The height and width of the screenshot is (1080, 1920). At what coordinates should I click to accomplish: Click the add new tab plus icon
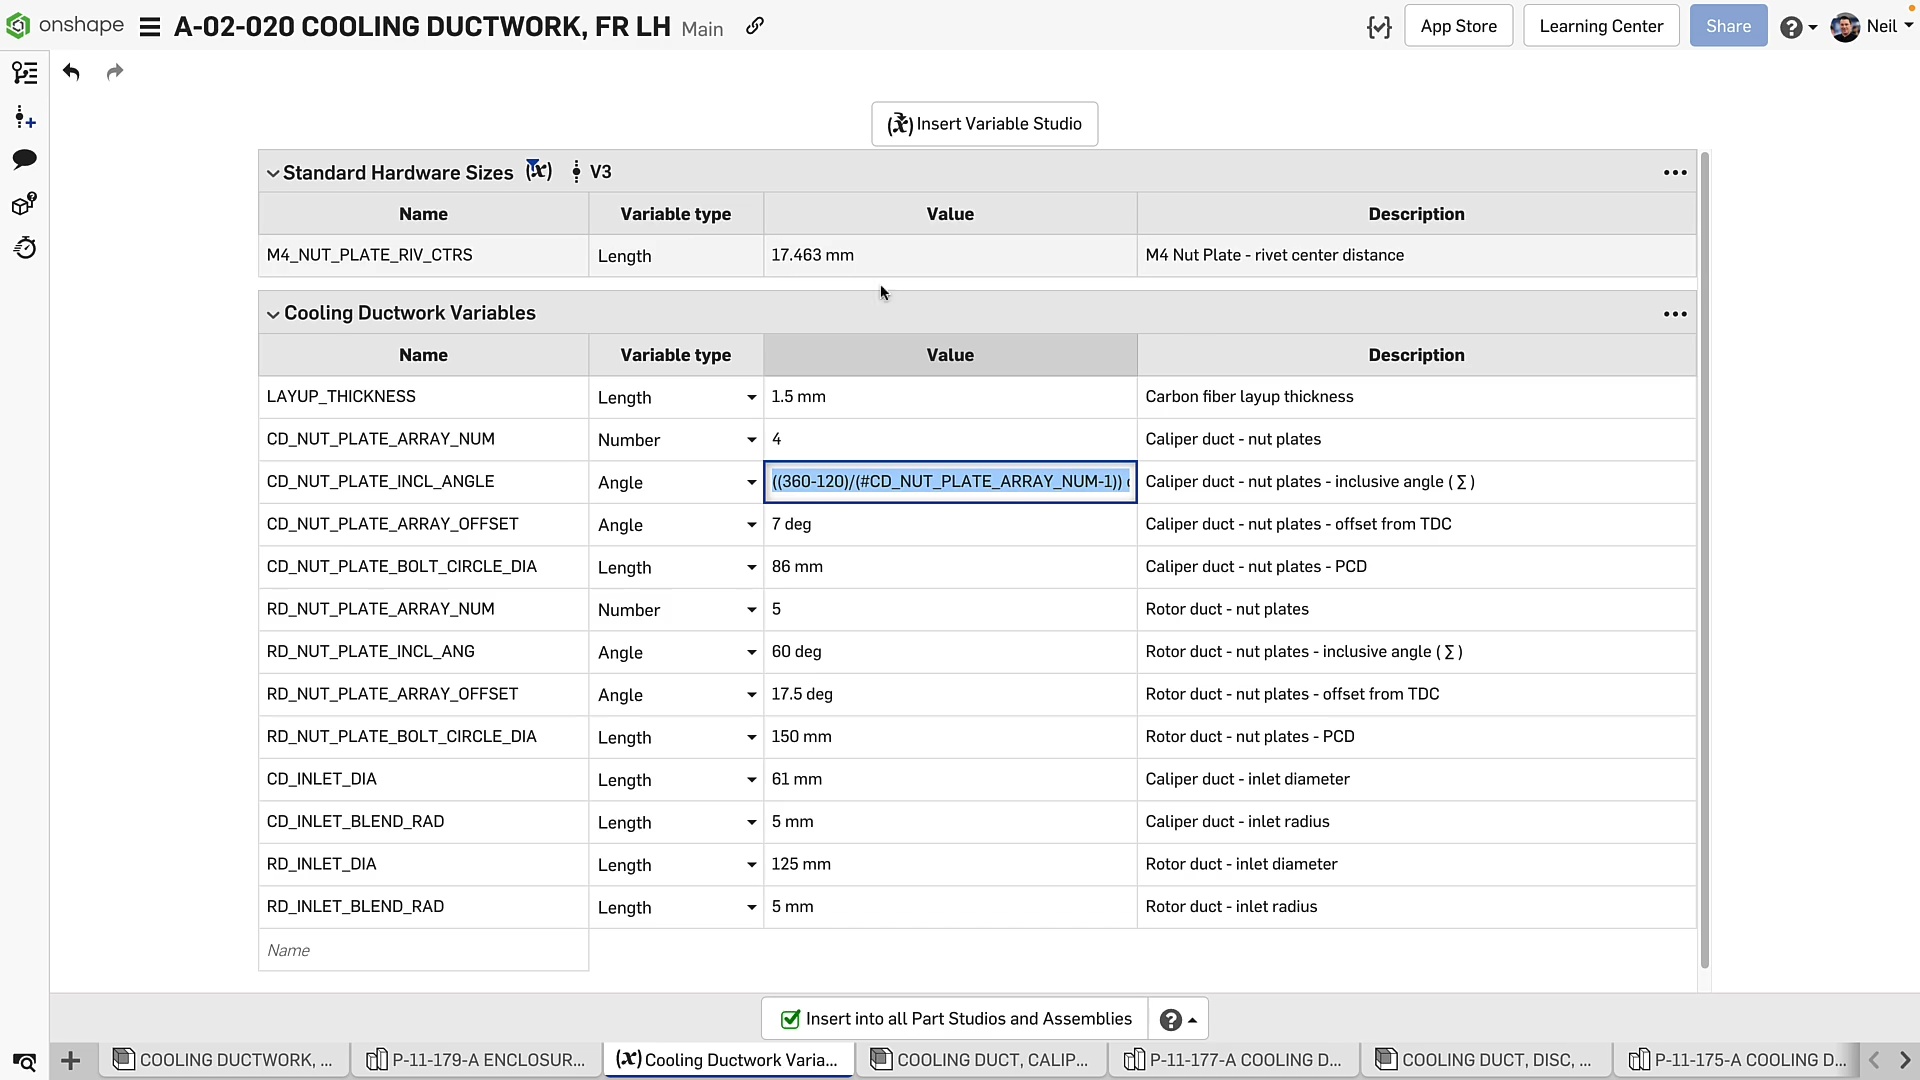(70, 1060)
